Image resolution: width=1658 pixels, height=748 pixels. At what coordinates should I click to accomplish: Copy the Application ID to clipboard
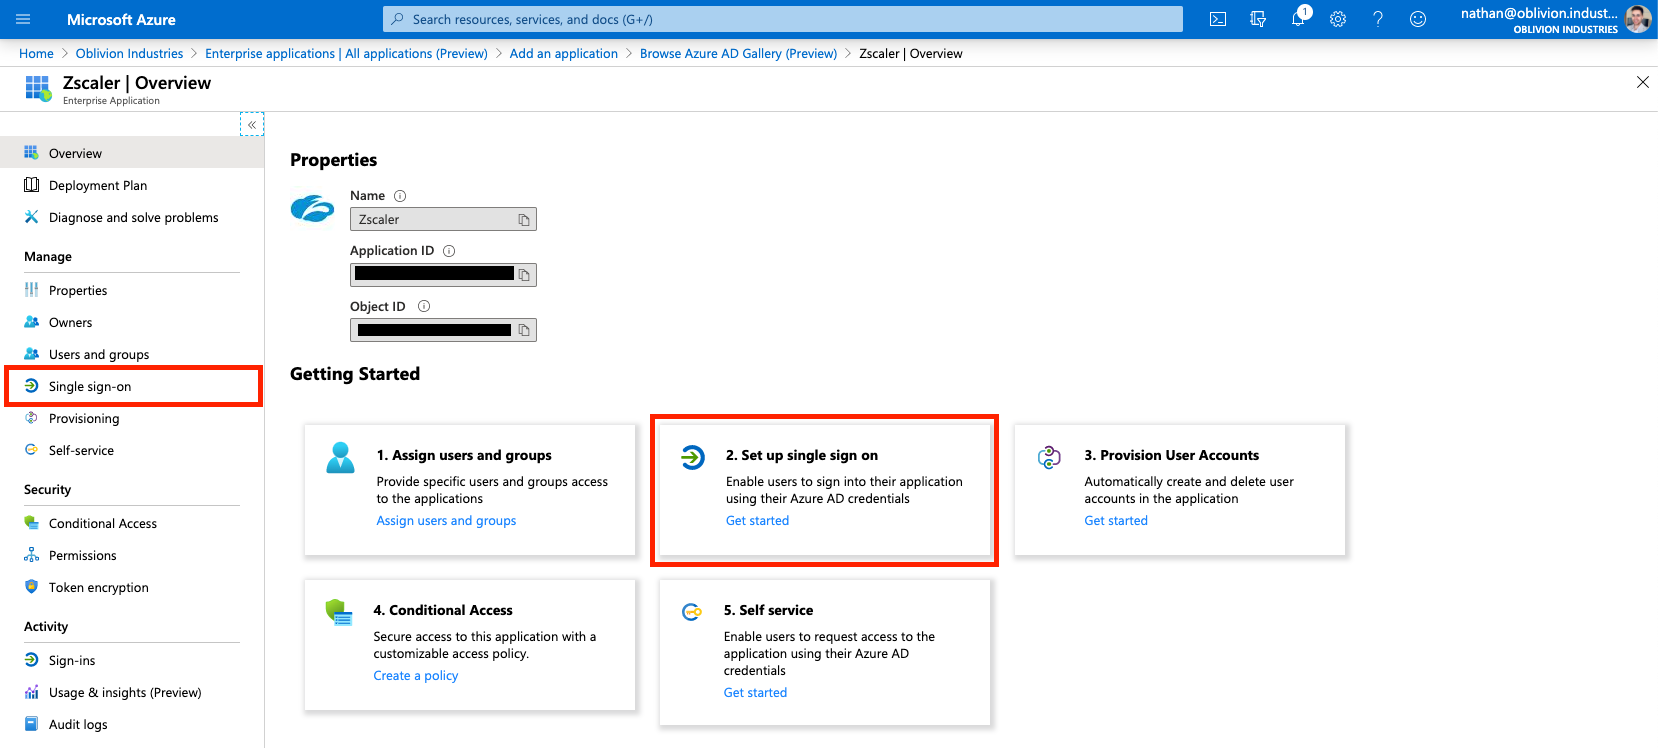click(524, 275)
